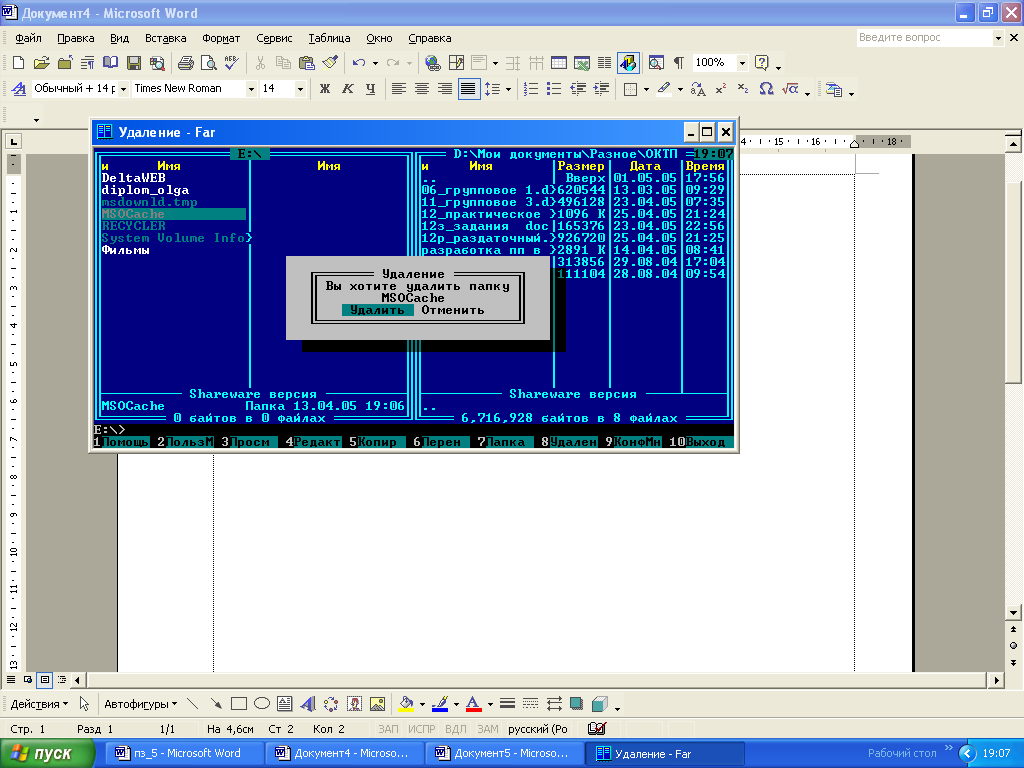Open the Вставка menu
Image resolution: width=1024 pixels, height=768 pixels.
pyautogui.click(x=165, y=38)
